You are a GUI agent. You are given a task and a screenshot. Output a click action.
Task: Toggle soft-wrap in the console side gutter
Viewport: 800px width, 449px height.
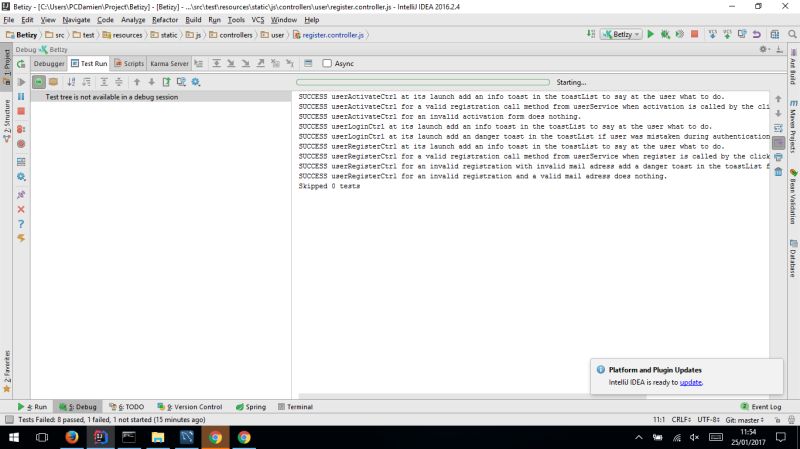(x=778, y=128)
